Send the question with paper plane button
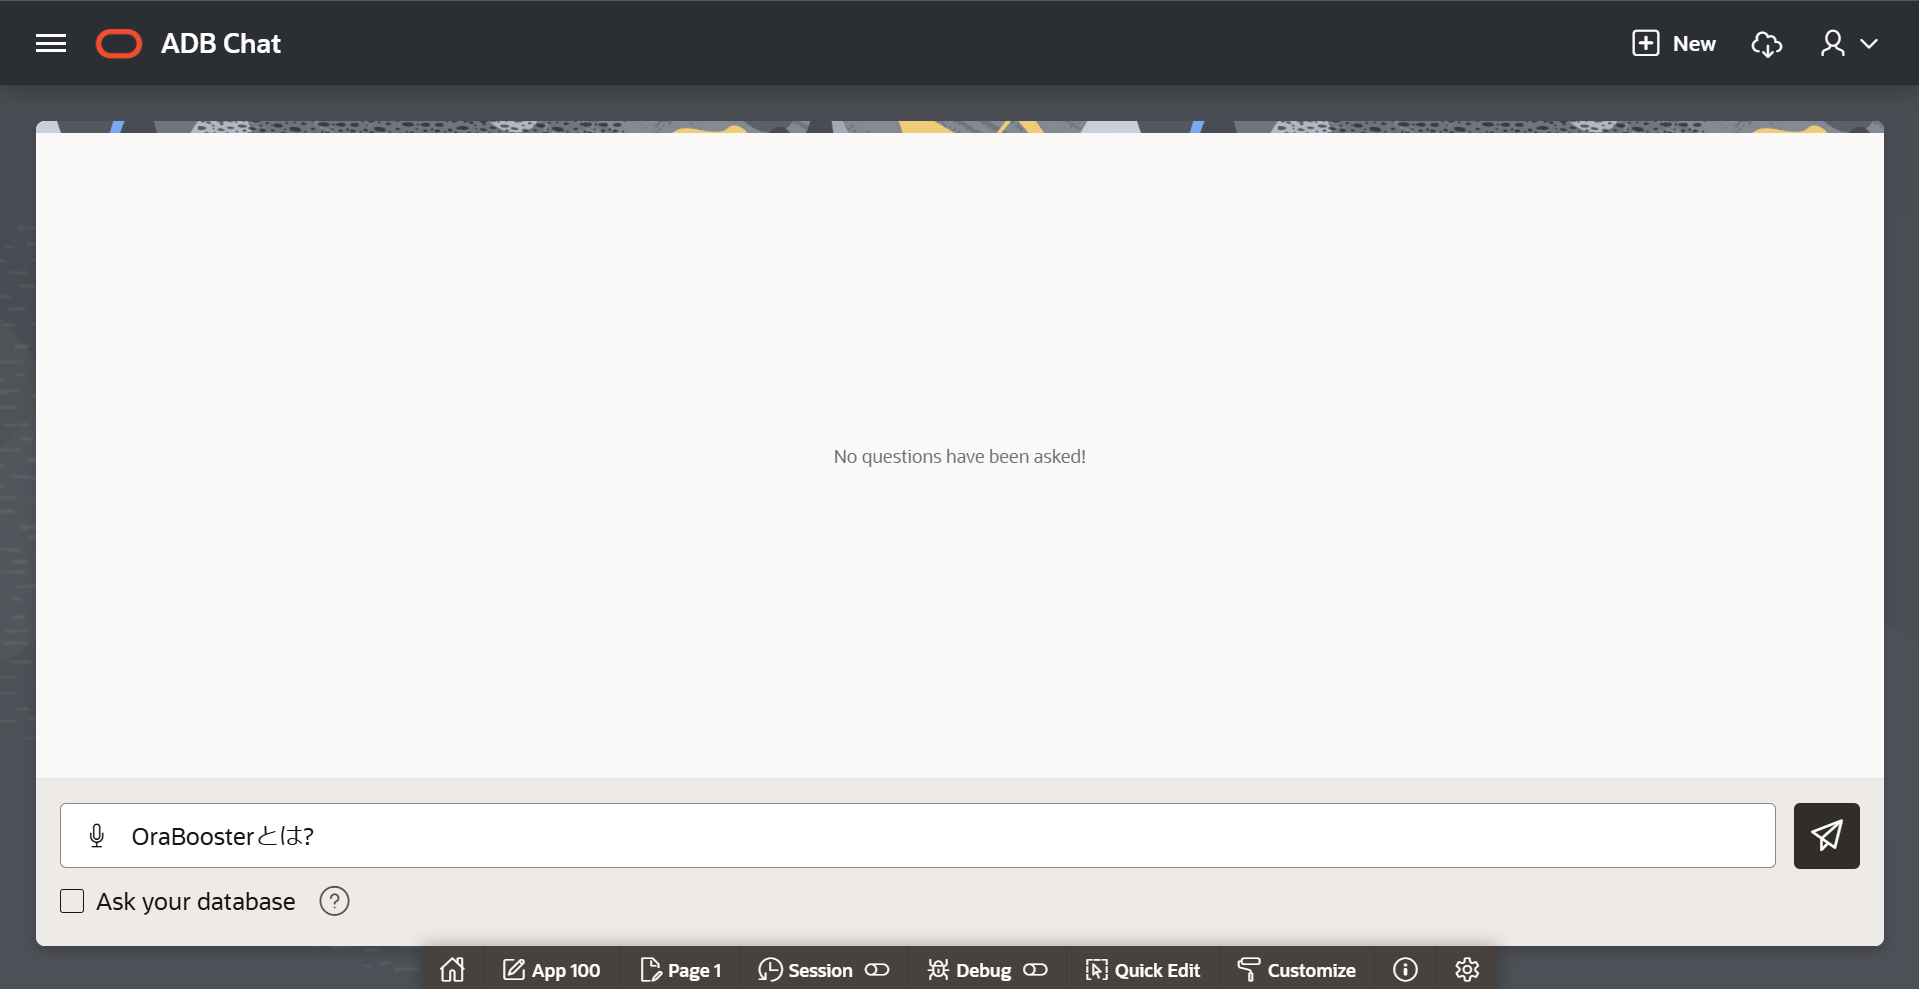This screenshot has width=1919, height=989. pyautogui.click(x=1826, y=836)
